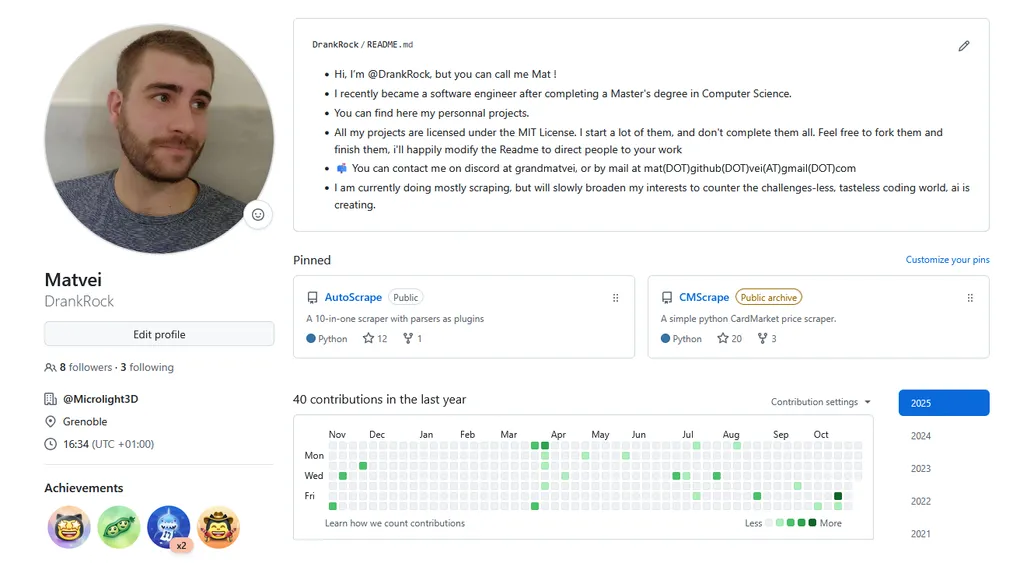Select the 2025 contributions year
Screen dimensions: 1020x563
(x=943, y=403)
